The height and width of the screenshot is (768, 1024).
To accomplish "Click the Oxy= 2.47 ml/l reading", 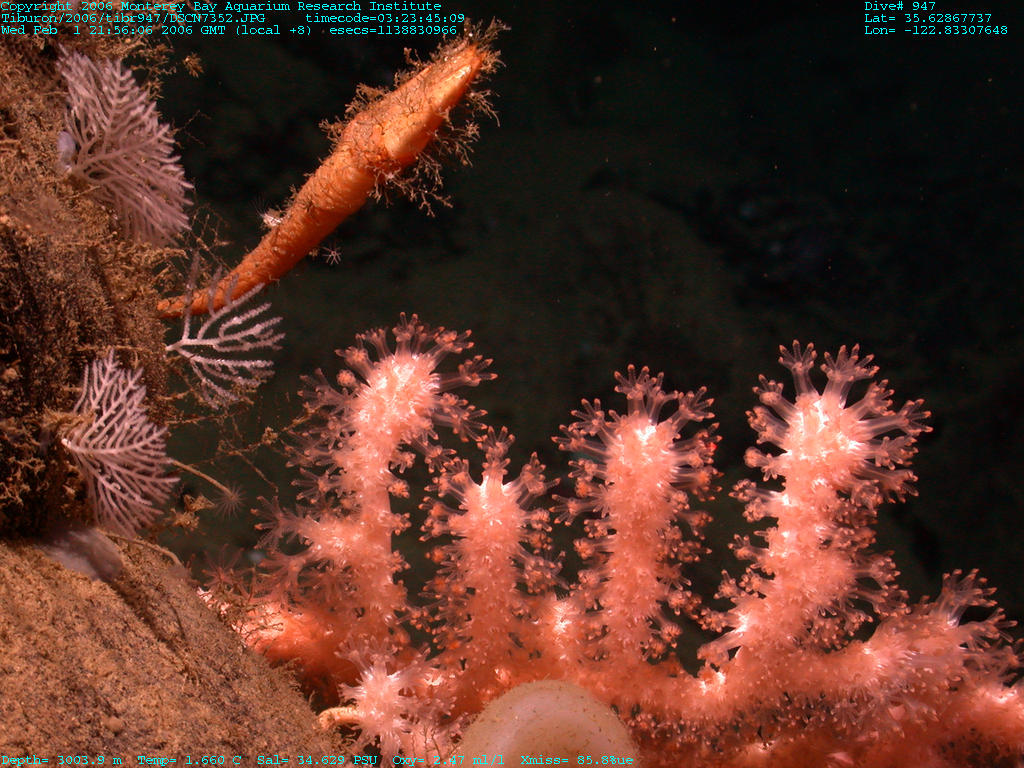I will [448, 760].
